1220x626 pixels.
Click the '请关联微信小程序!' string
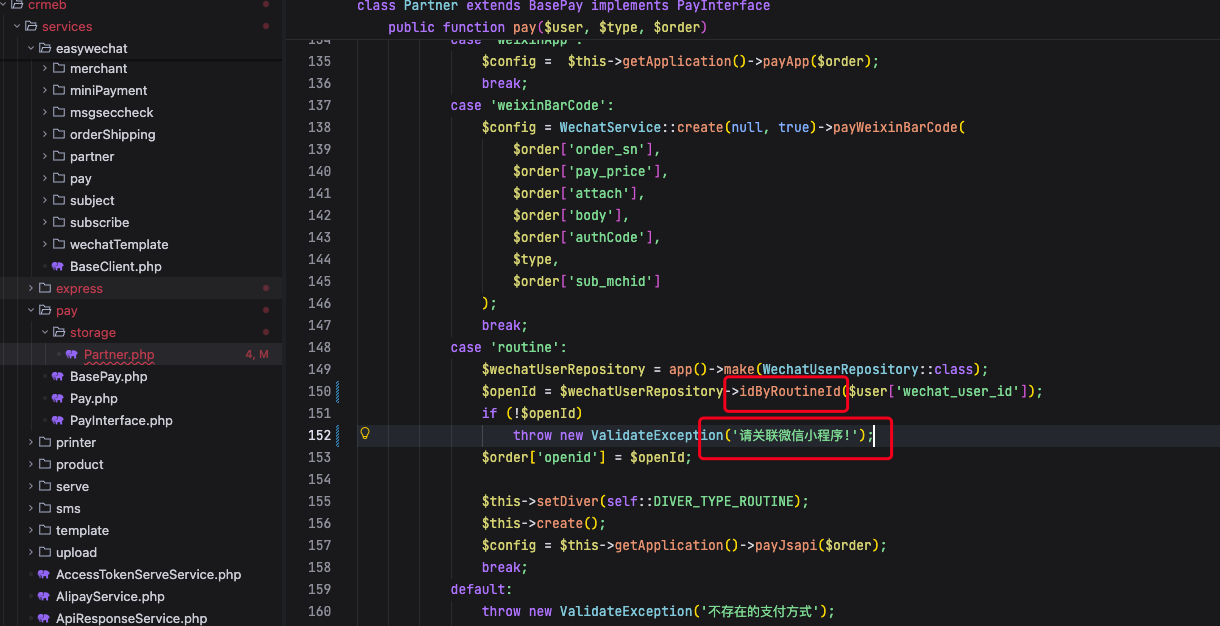click(x=795, y=435)
